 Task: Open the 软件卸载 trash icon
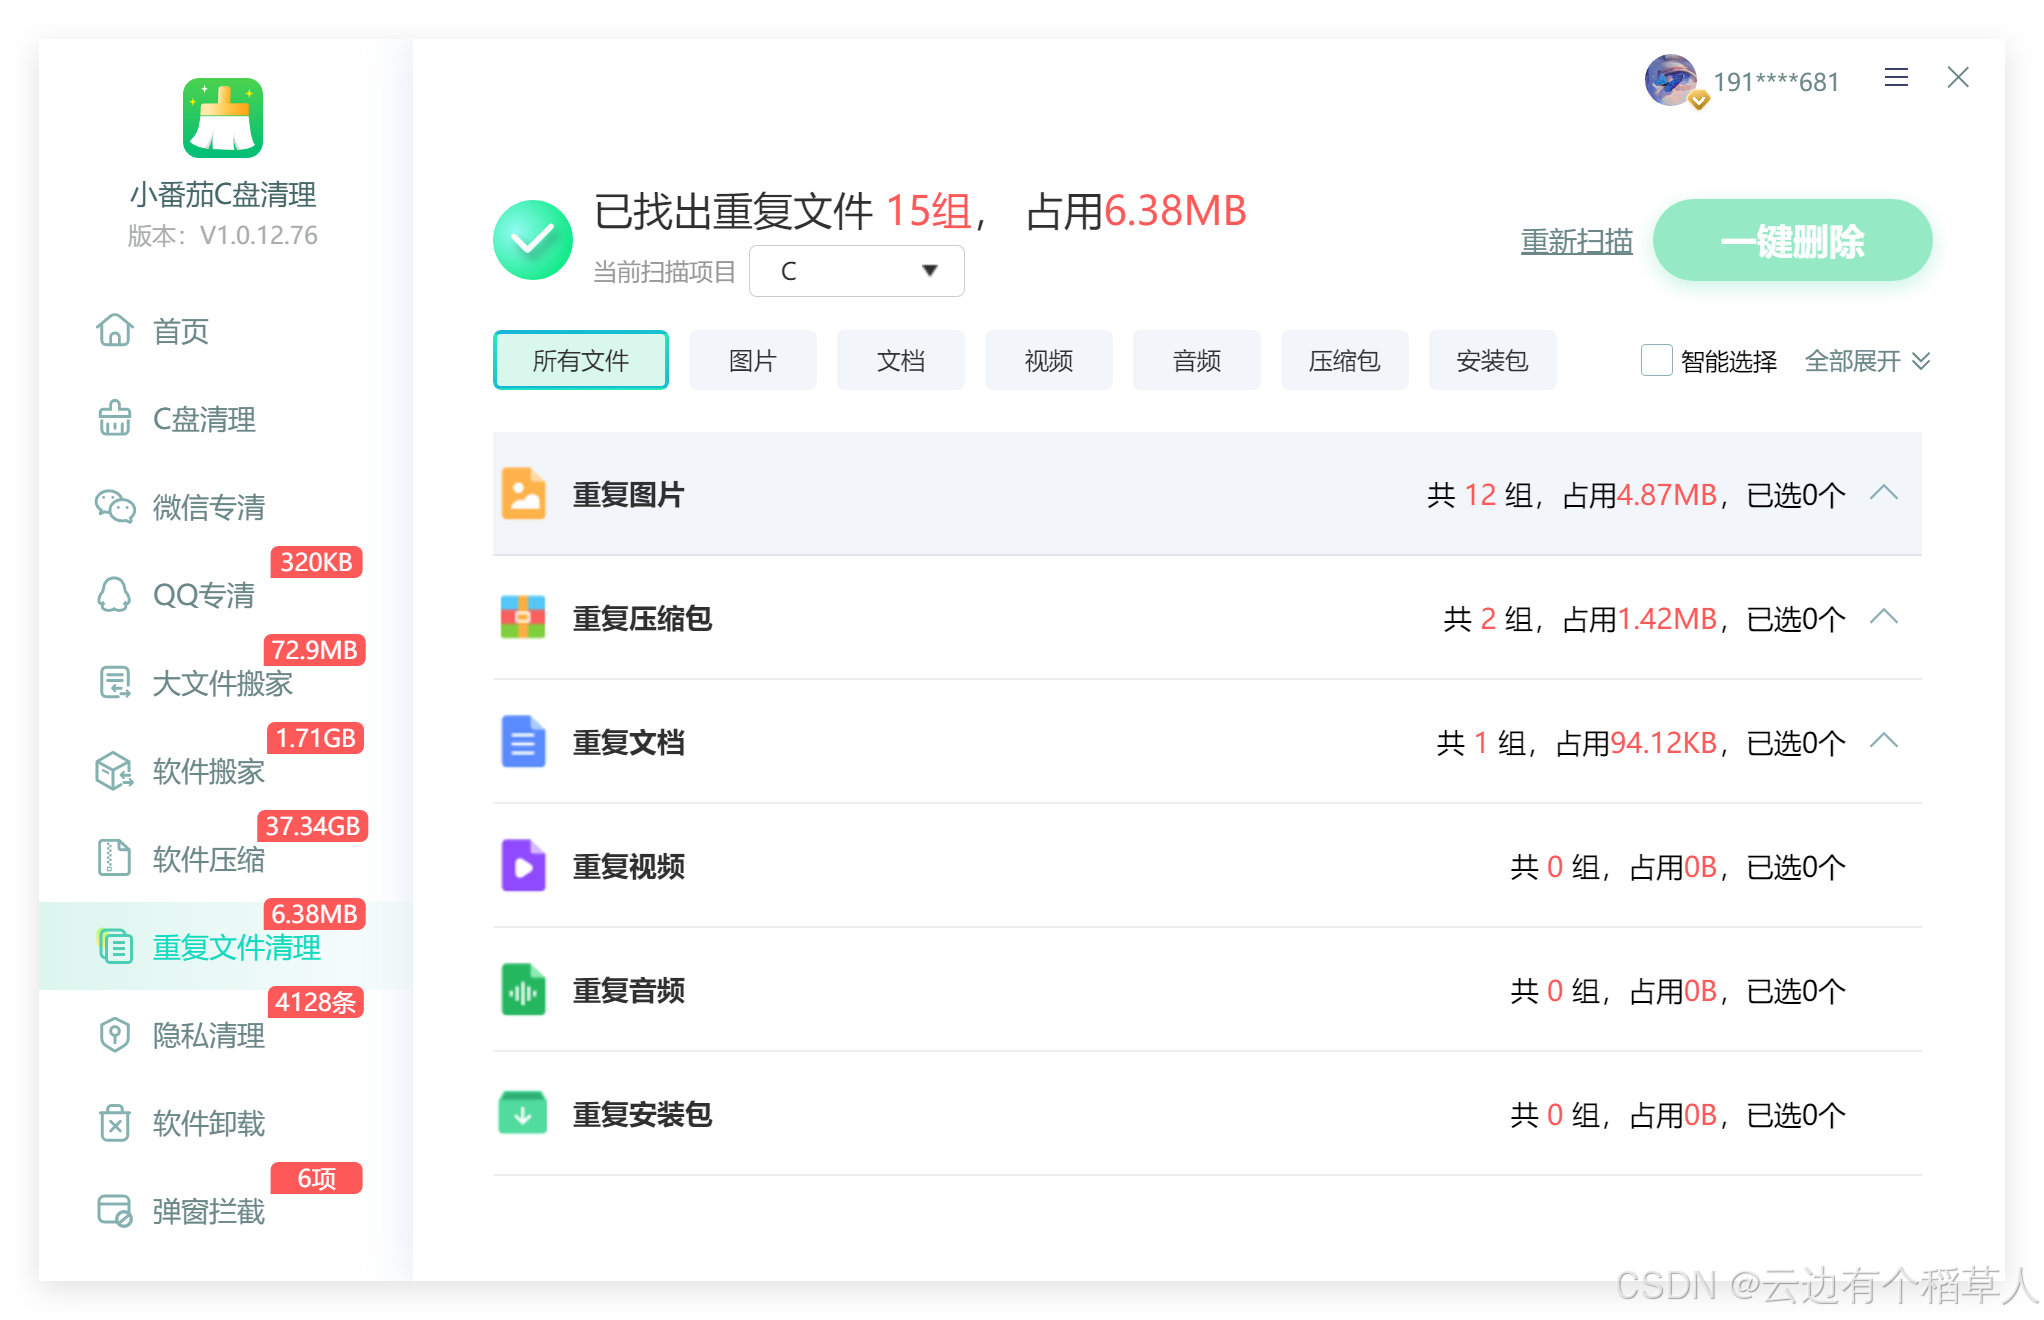point(115,1123)
